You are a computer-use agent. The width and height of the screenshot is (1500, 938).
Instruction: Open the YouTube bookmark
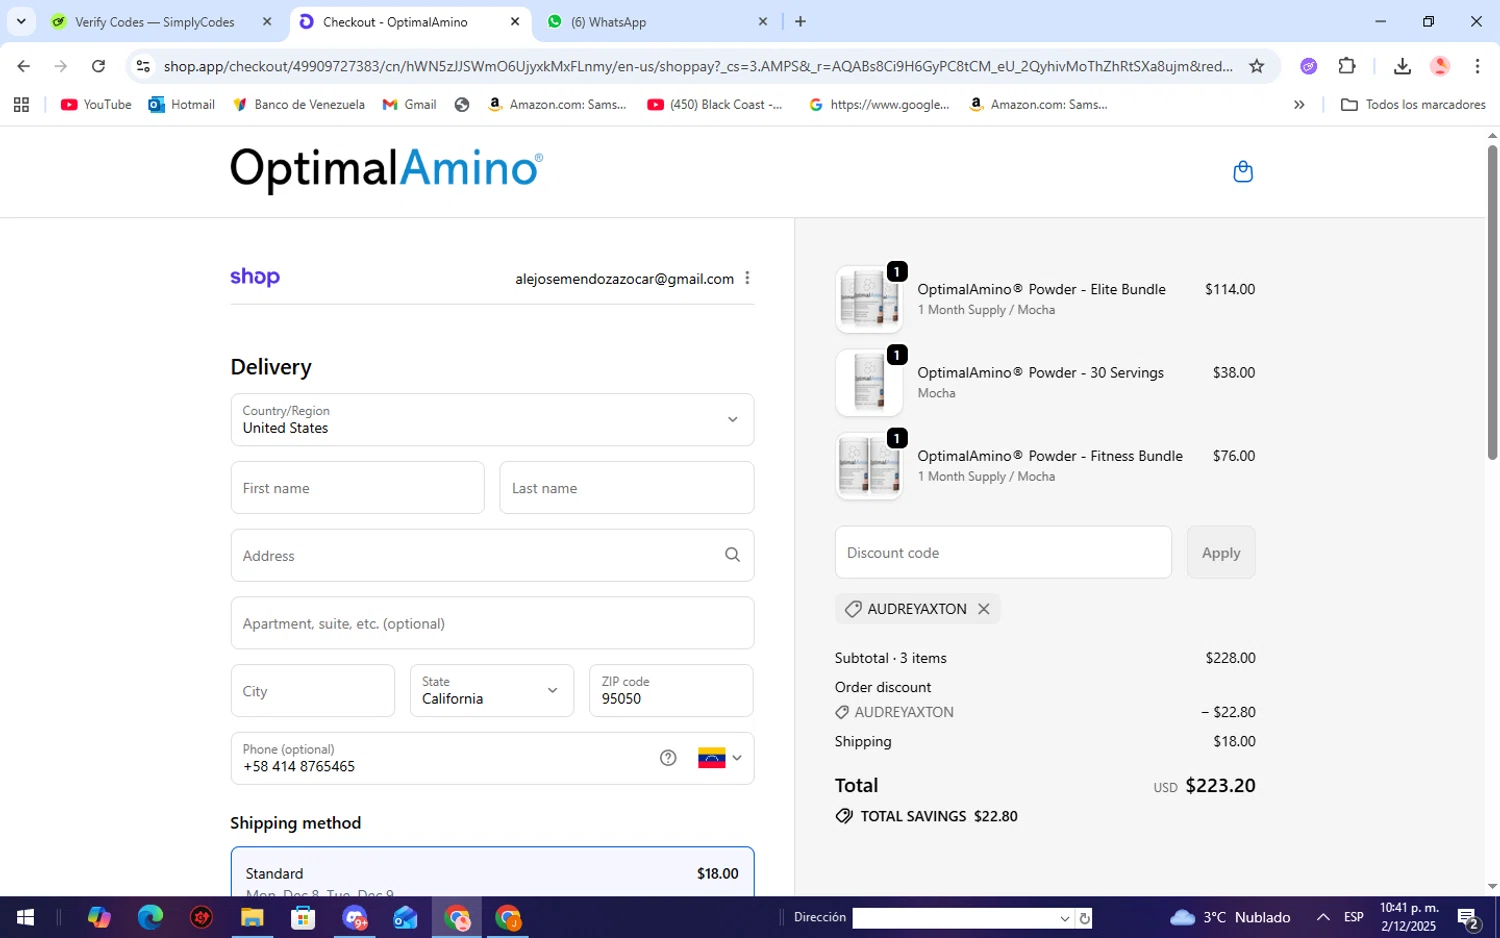click(96, 104)
